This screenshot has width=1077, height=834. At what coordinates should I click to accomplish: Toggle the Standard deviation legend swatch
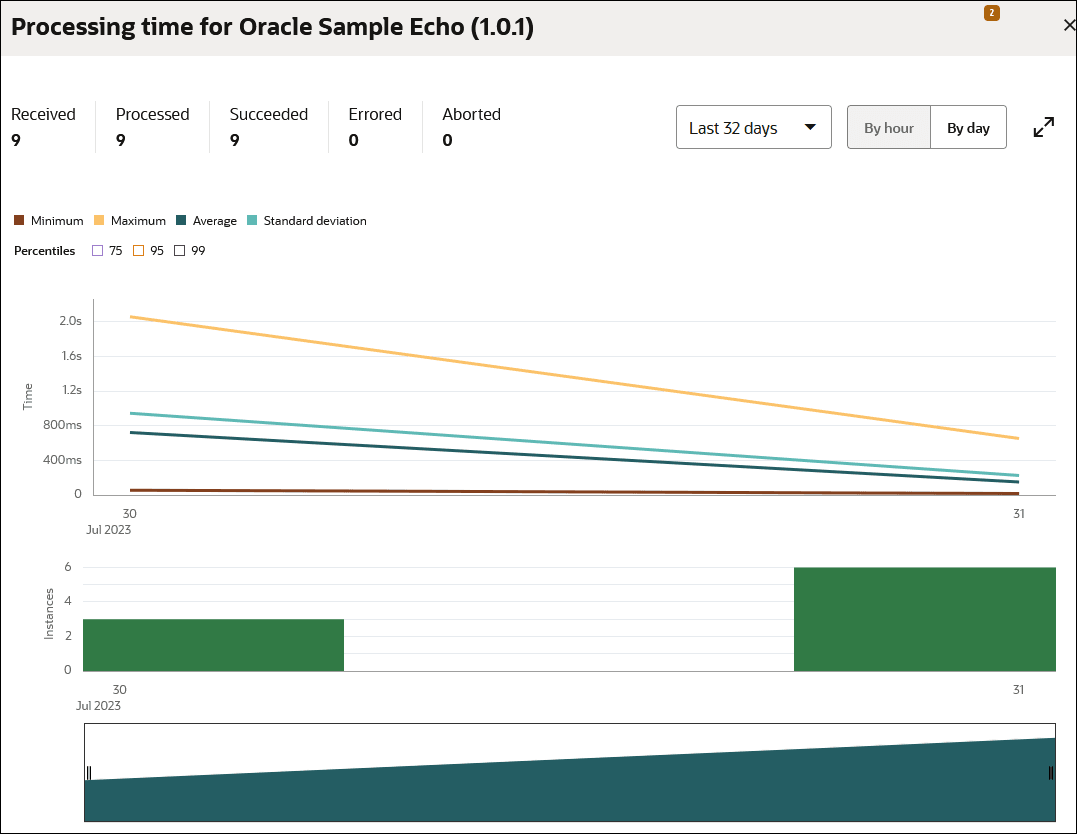[252, 221]
